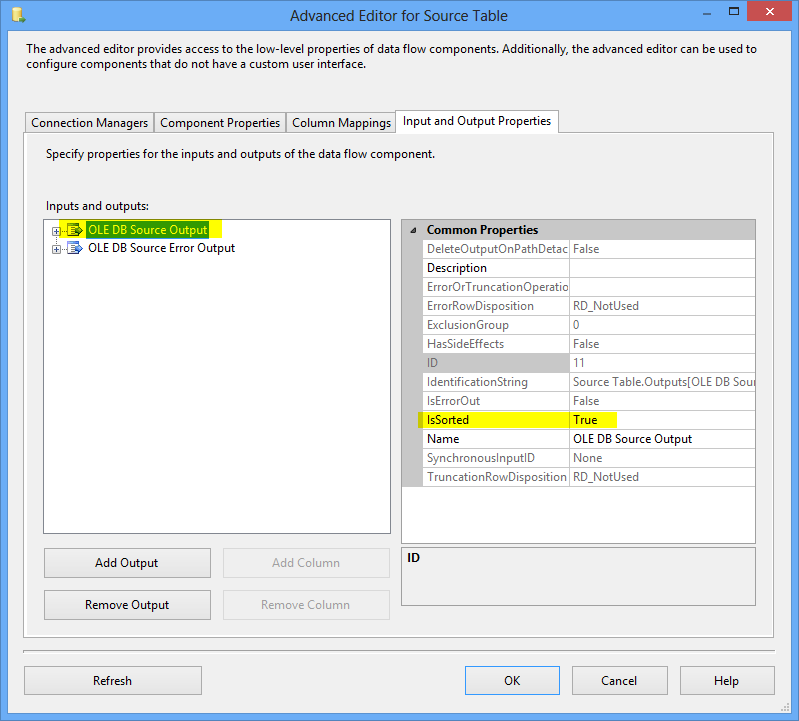Confirm changes with the OK button
799x721 pixels.
click(x=512, y=681)
